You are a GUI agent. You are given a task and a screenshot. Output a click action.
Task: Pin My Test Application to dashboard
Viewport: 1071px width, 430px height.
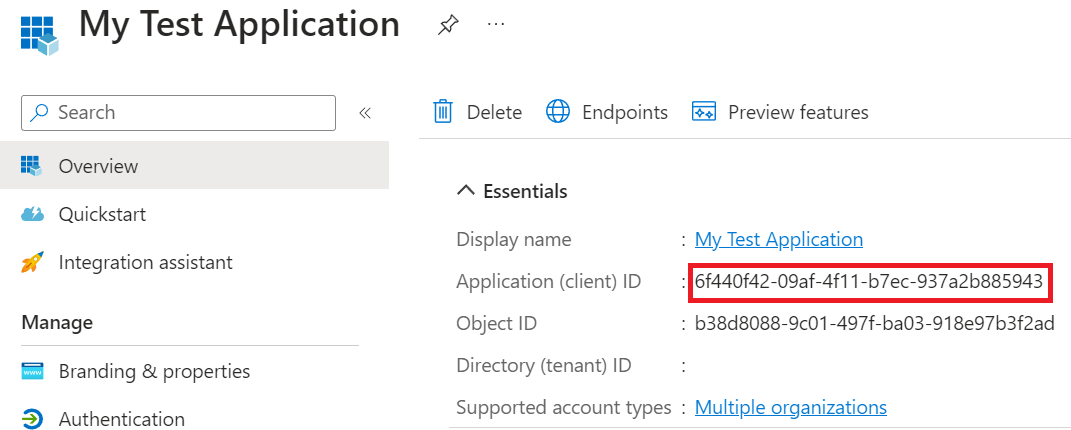click(448, 26)
